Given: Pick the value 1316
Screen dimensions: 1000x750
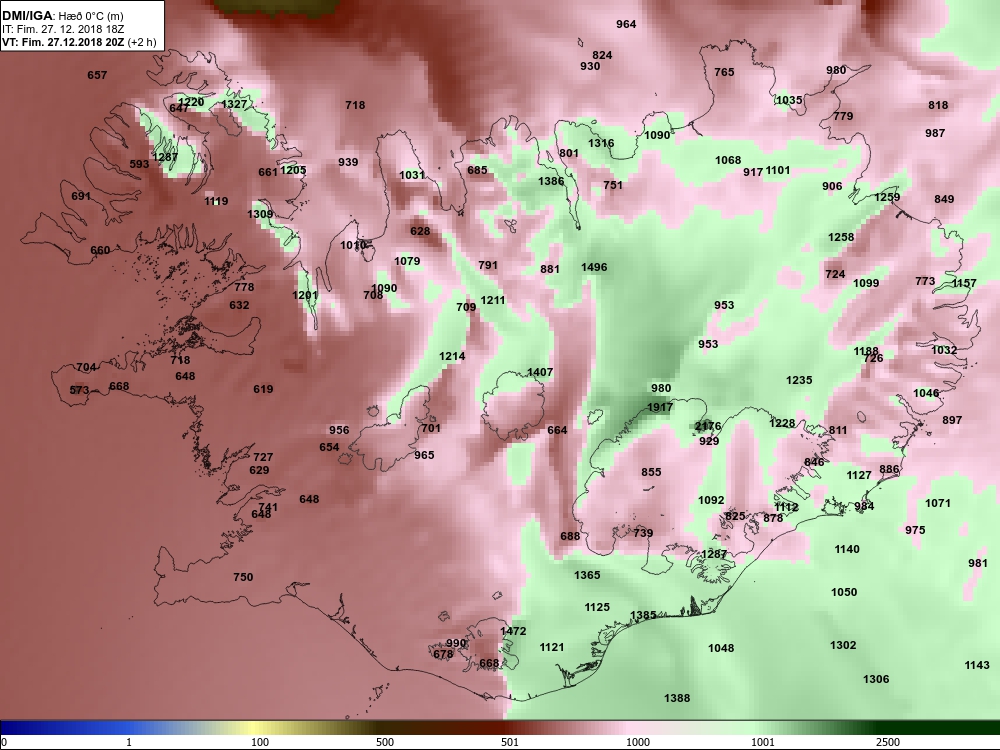Looking at the screenshot, I should pyautogui.click(x=601, y=143).
